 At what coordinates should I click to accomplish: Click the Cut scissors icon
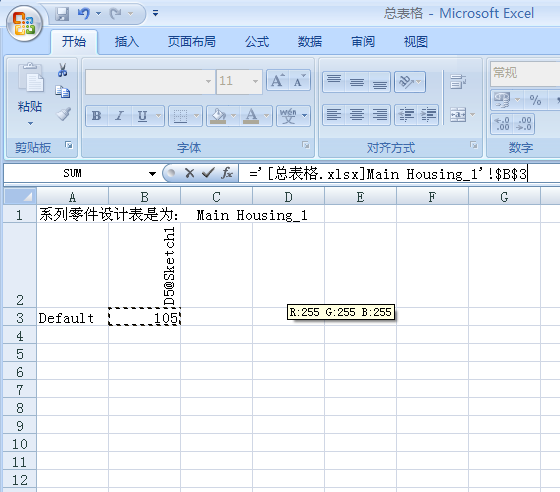click(62, 70)
